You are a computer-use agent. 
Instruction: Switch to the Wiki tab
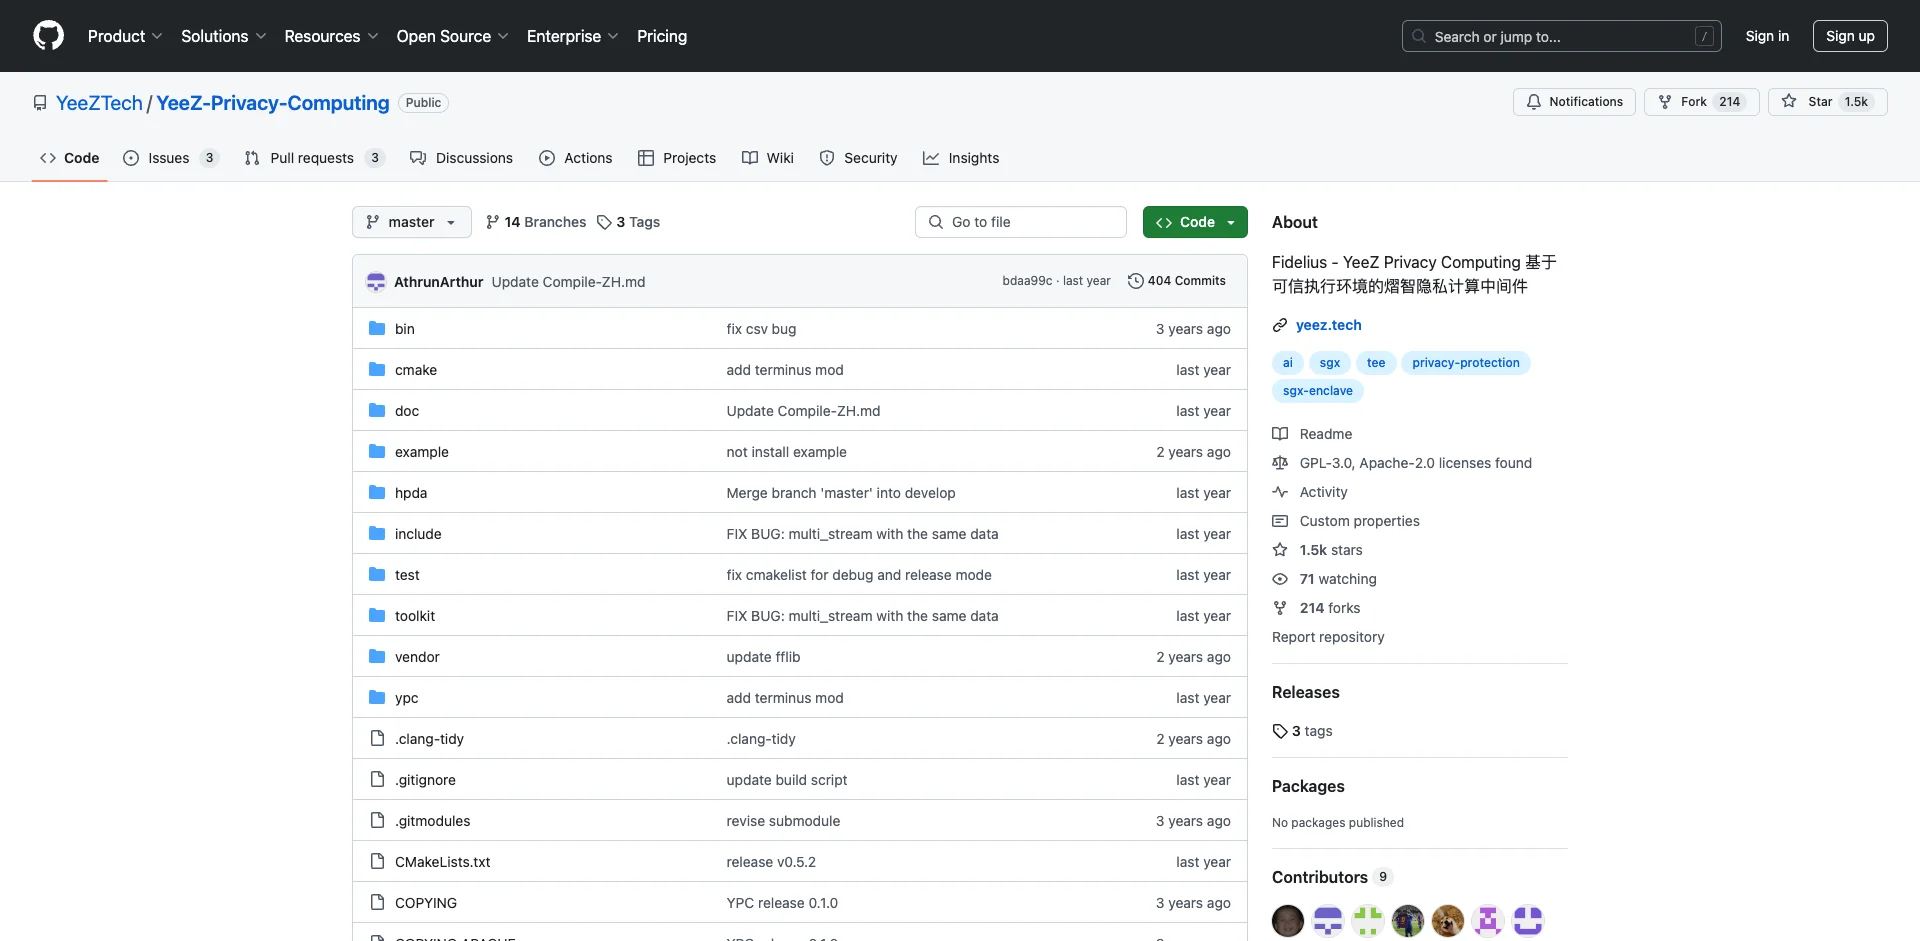(x=767, y=158)
